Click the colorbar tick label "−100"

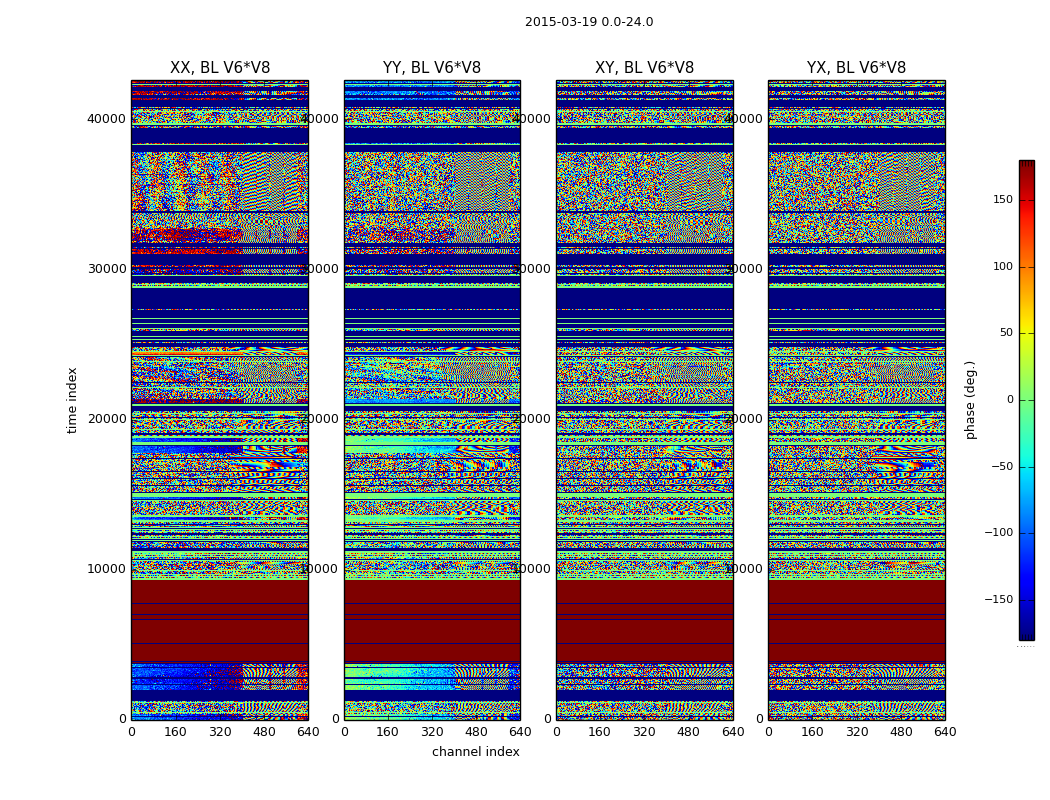(998, 533)
